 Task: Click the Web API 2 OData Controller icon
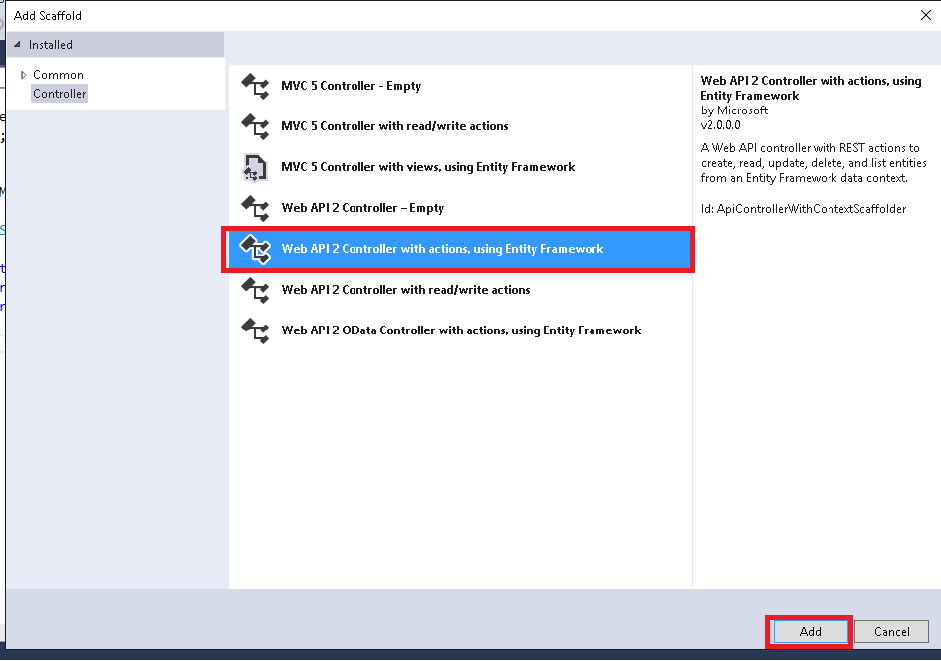tap(255, 330)
